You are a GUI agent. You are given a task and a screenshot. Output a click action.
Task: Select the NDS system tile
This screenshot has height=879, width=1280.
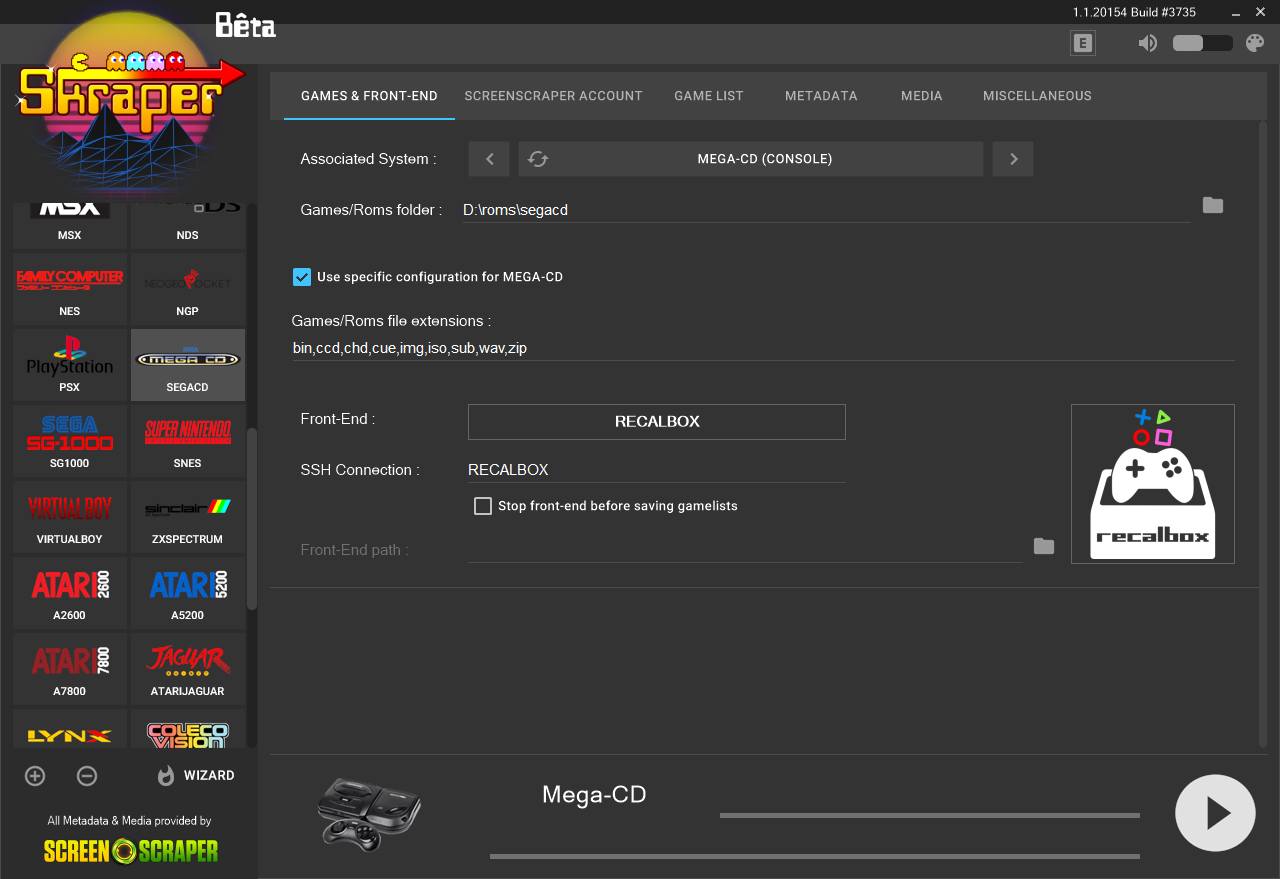tap(188, 224)
